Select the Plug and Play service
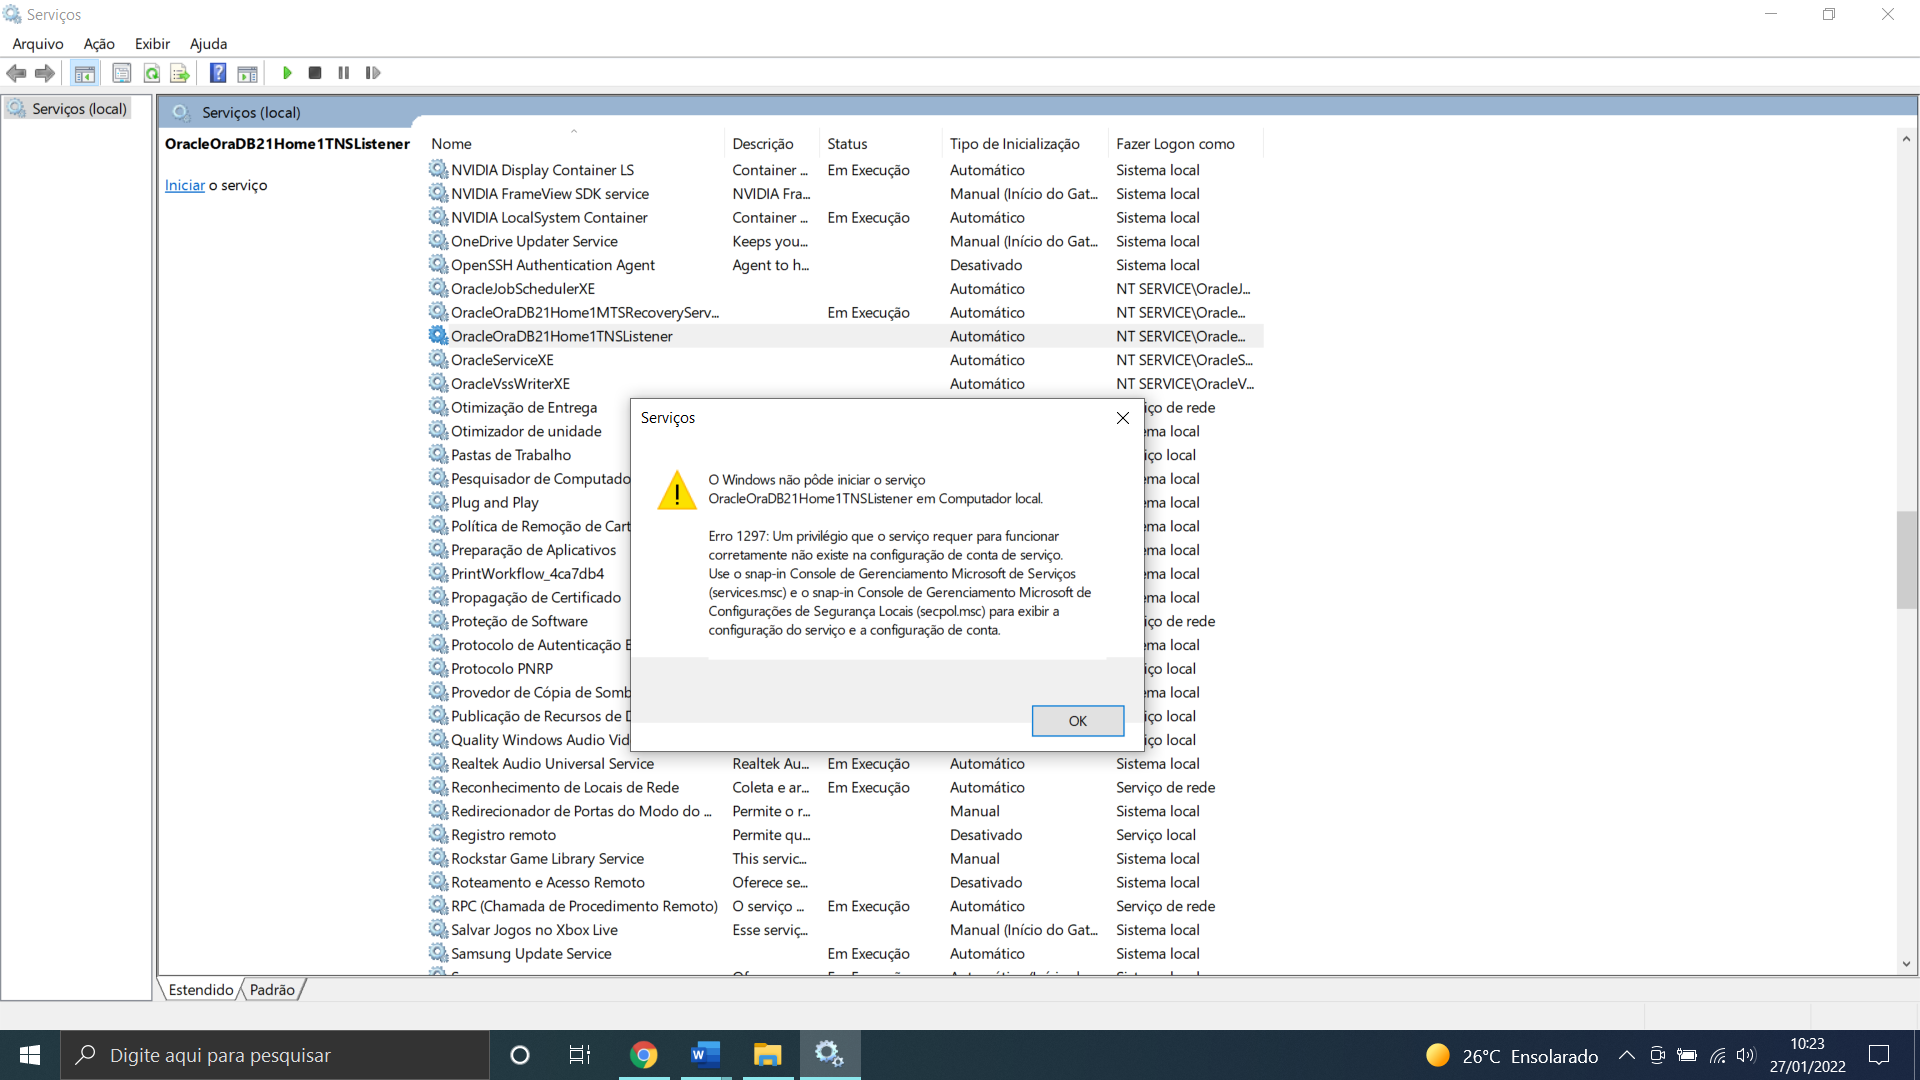 (x=495, y=503)
